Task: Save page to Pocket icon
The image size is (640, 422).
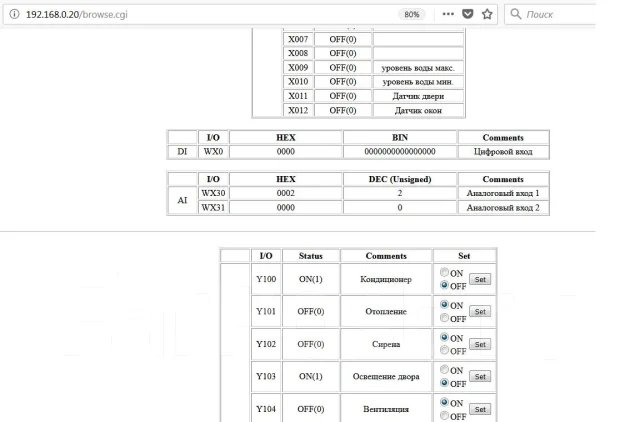Action: click(468, 14)
